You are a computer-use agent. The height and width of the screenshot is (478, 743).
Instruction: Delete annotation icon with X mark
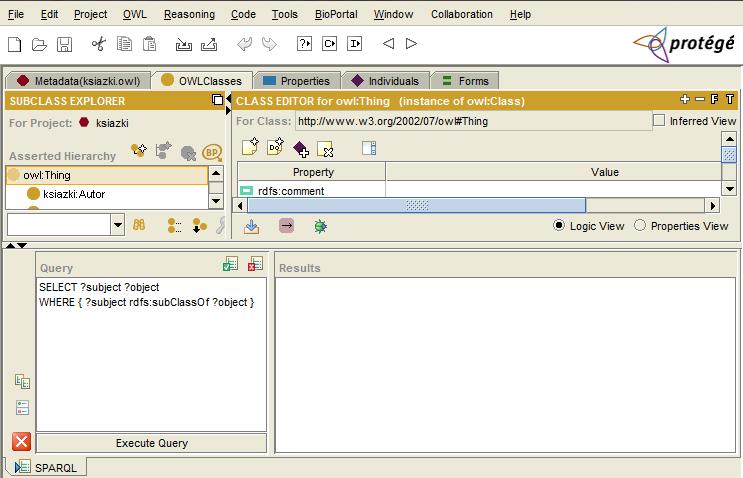coord(325,149)
